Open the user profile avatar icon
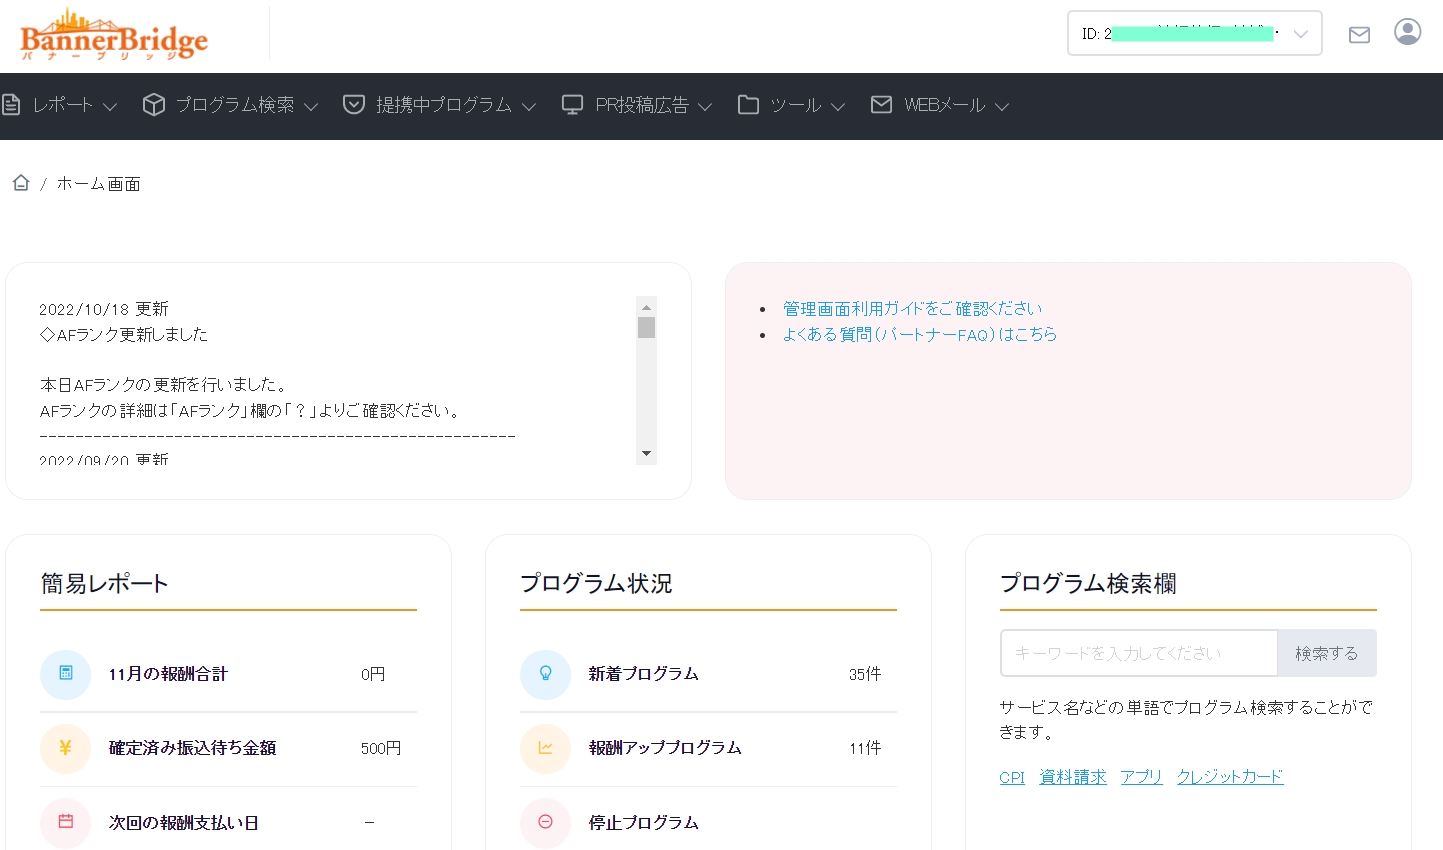This screenshot has width=1443, height=850. coord(1408,32)
